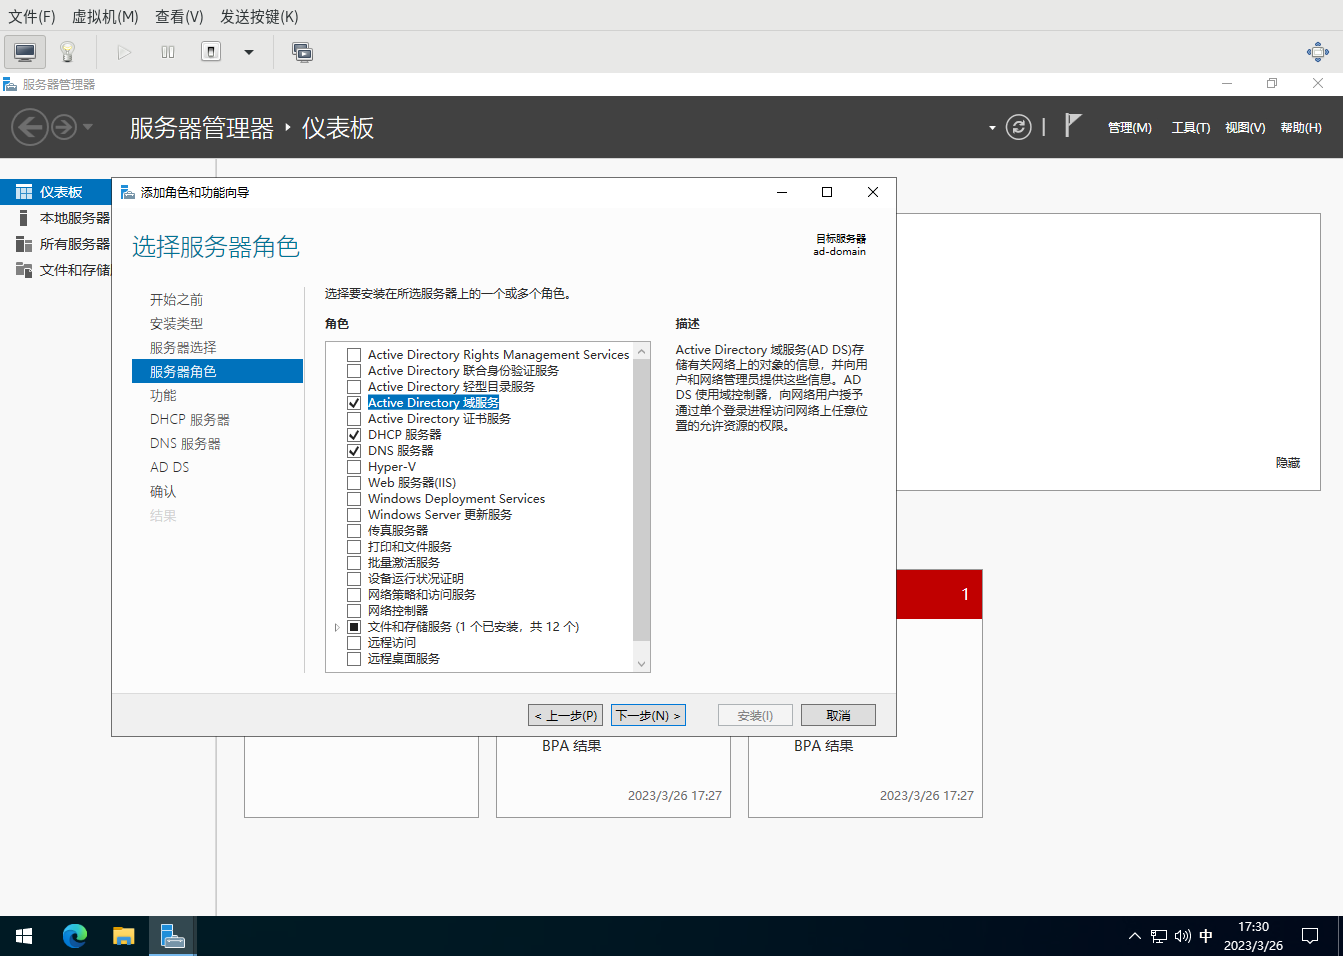Select 文件和存储 in the left sidebar
Image resolution: width=1343 pixels, height=956 pixels.
pos(56,270)
